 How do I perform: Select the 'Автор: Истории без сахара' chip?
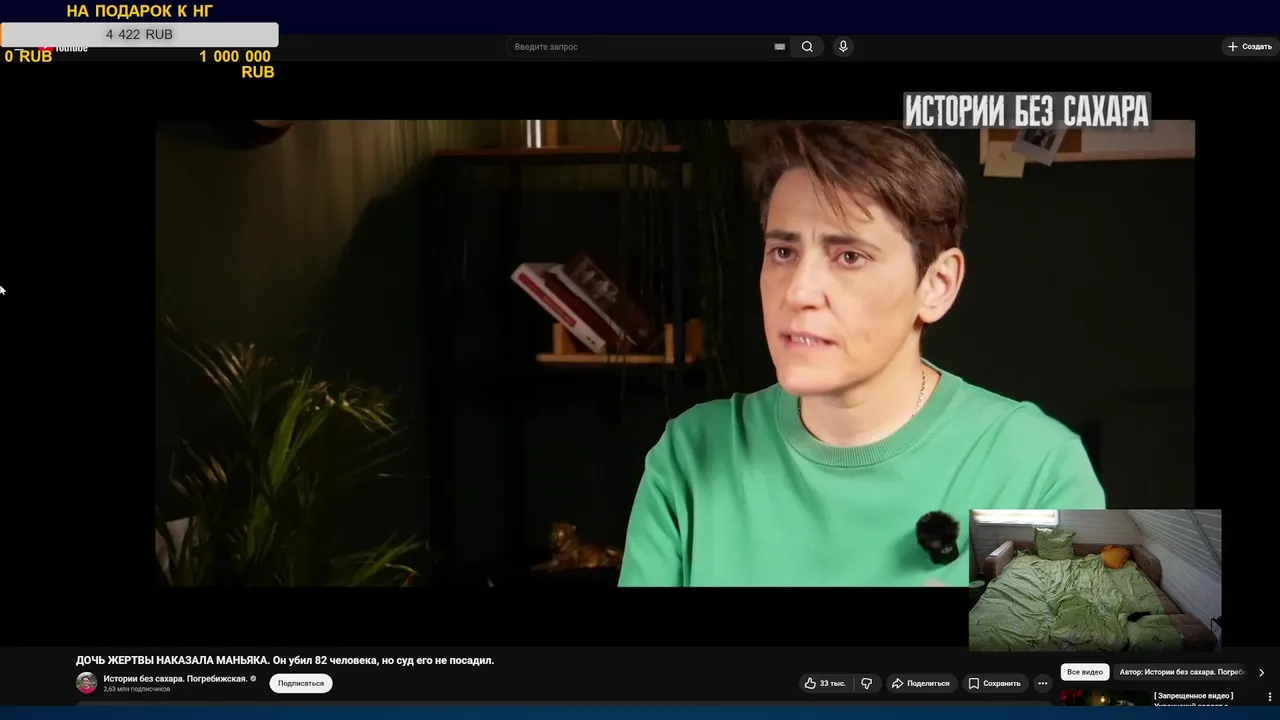pos(1181,672)
